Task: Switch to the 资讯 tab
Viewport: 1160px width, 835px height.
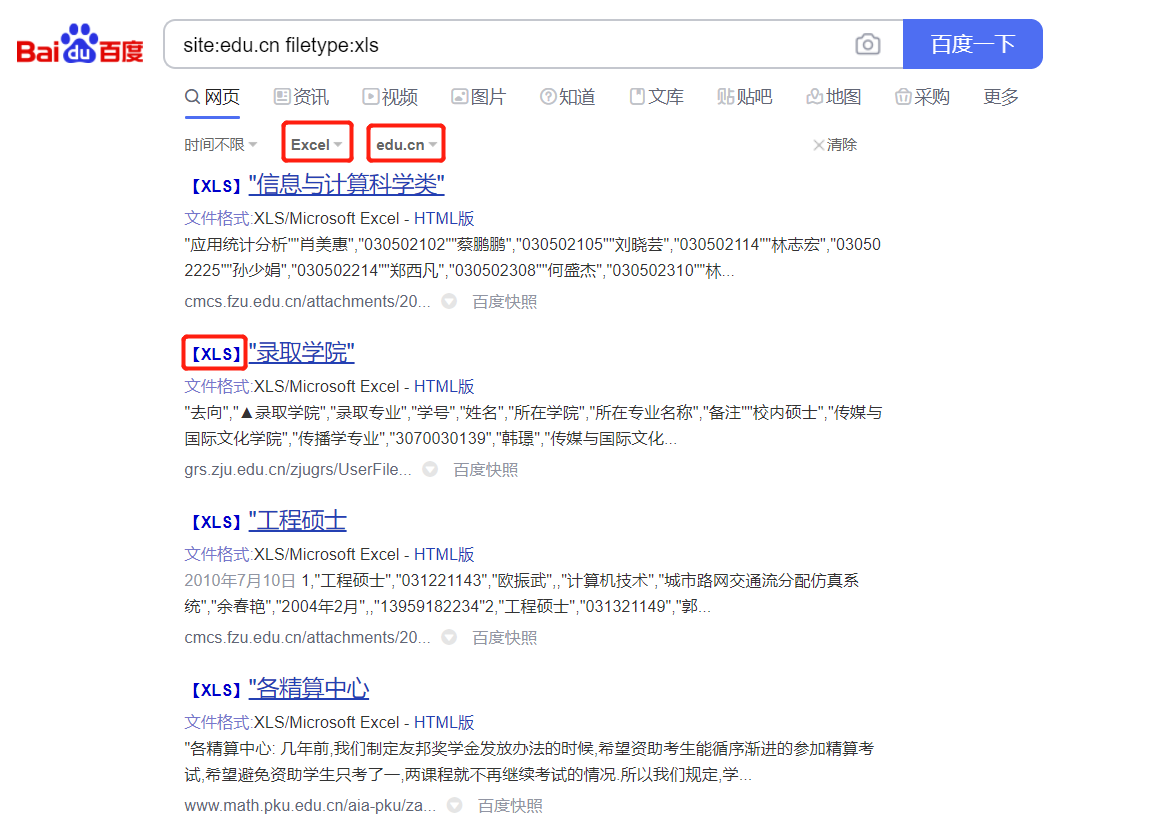Action: point(301,97)
